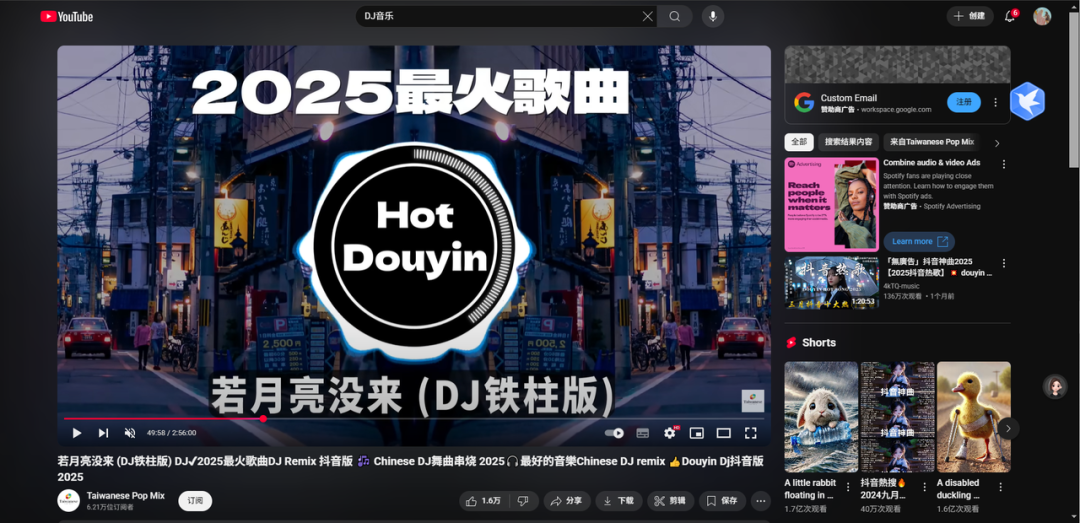Select the 搜索结果内容 chip
This screenshot has width=1080, height=523.
tap(849, 142)
